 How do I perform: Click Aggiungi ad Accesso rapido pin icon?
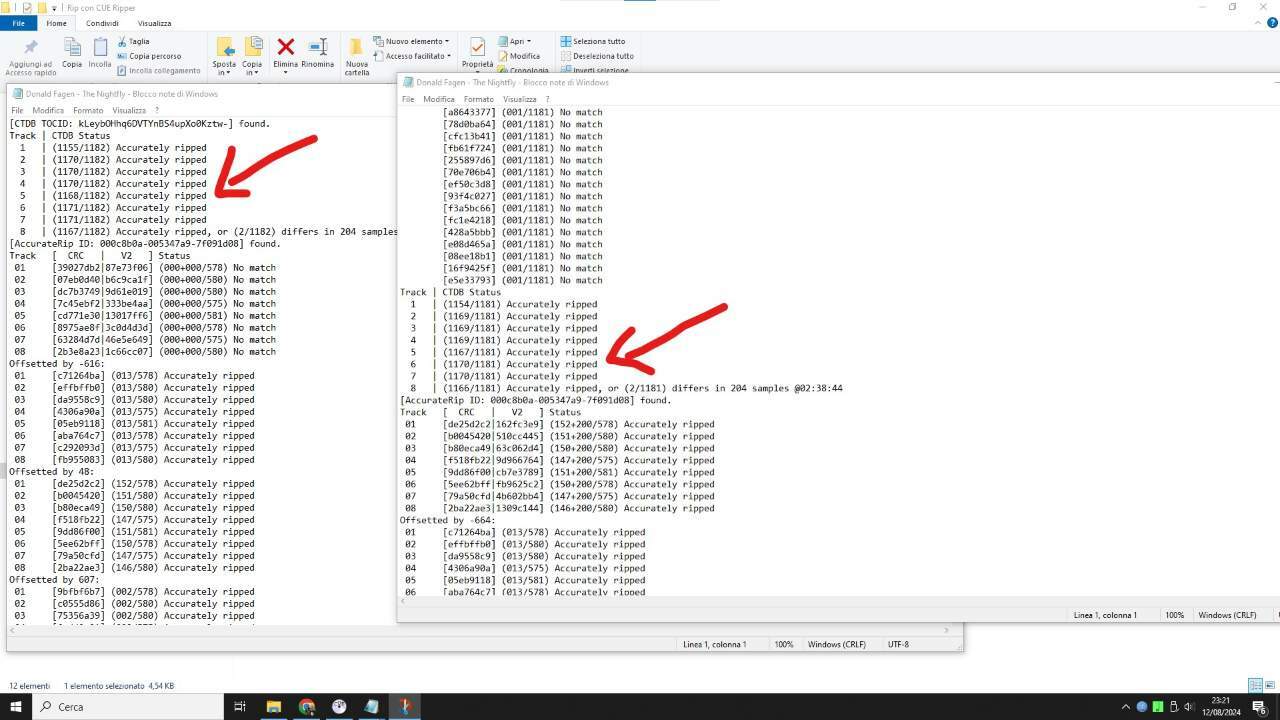[30, 47]
